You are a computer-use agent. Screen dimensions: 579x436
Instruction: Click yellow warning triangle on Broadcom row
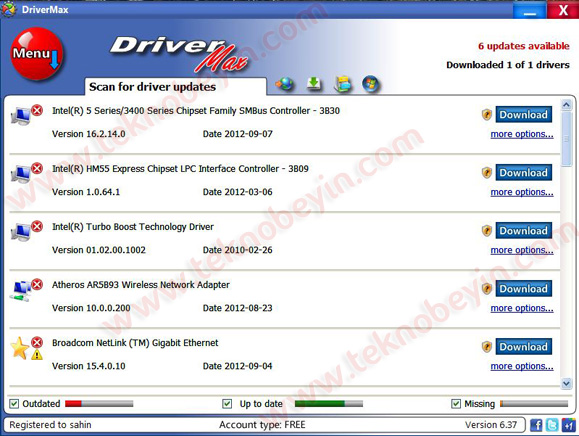coord(37,355)
